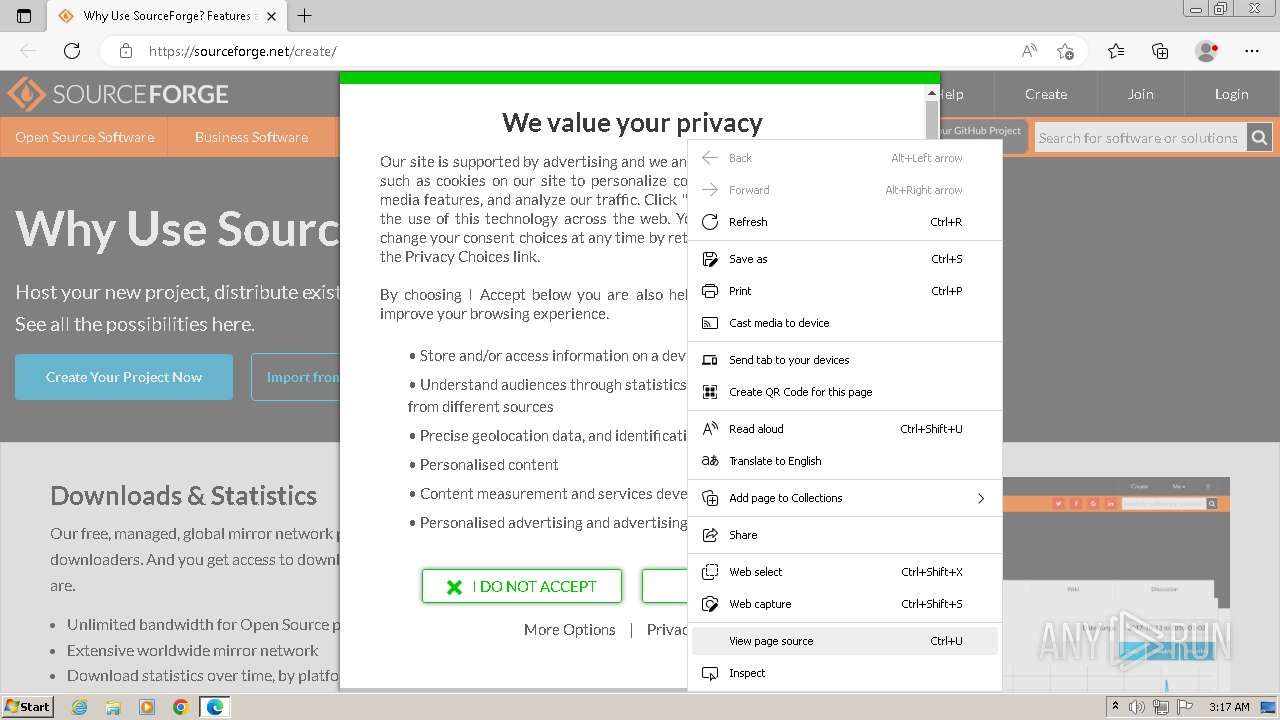Click the Web select icon
The height and width of the screenshot is (720, 1280).
pos(710,572)
